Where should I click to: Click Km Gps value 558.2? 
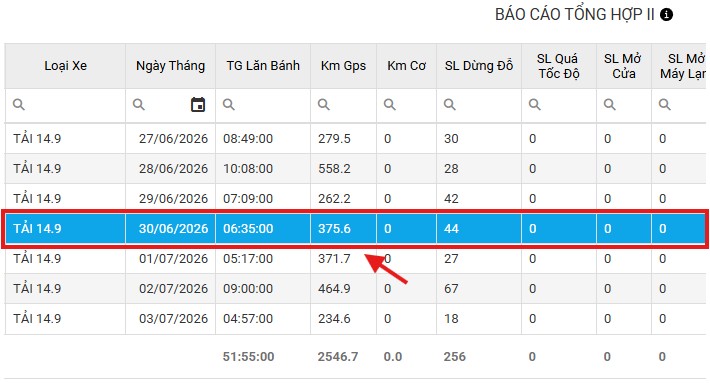(334, 168)
